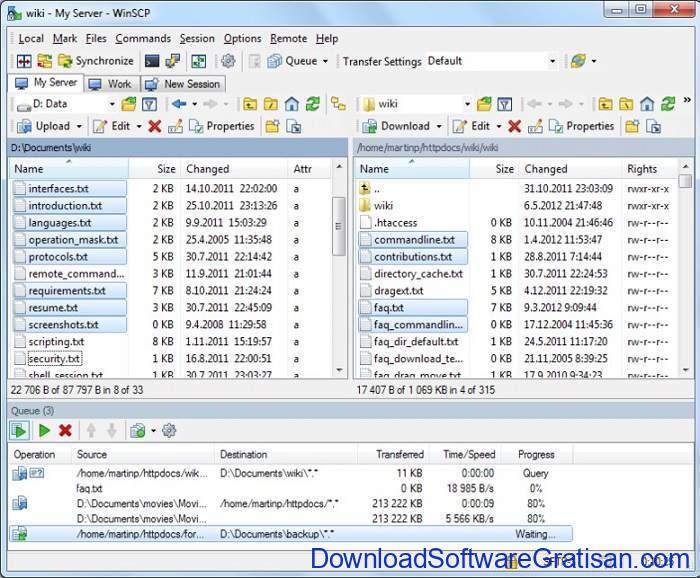
Task: Click the remote panel filter icon
Action: click(x=504, y=104)
